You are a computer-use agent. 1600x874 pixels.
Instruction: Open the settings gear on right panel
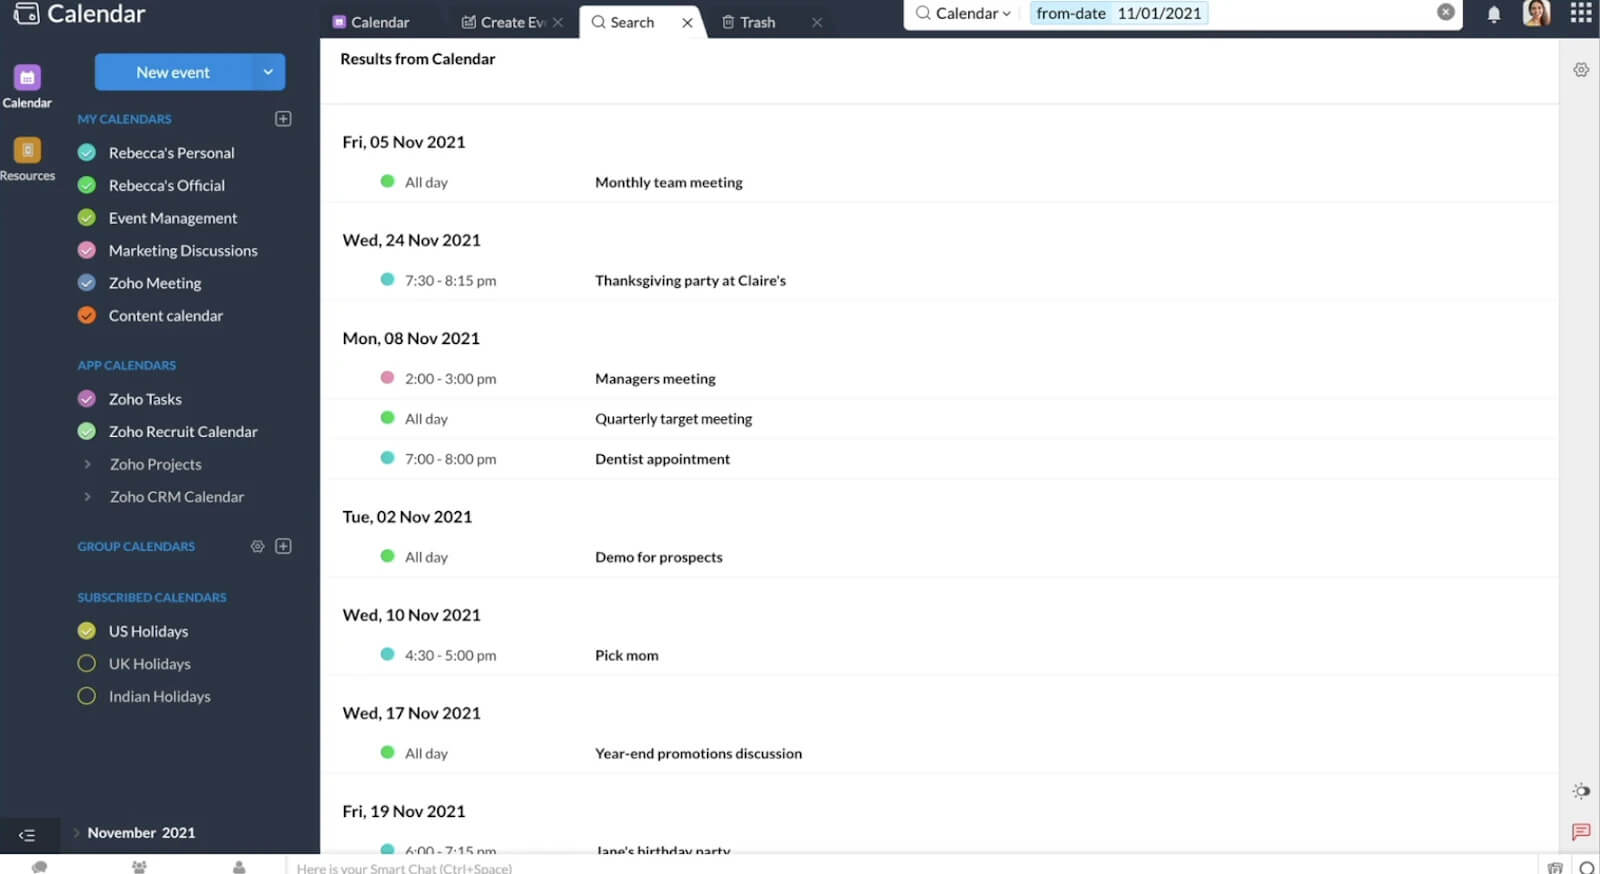click(1581, 70)
